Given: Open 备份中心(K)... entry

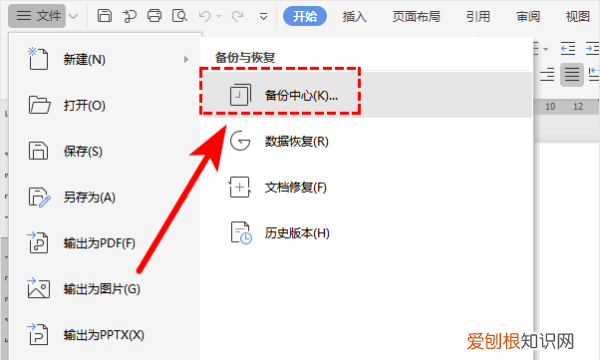Looking at the screenshot, I should pos(367,95).
